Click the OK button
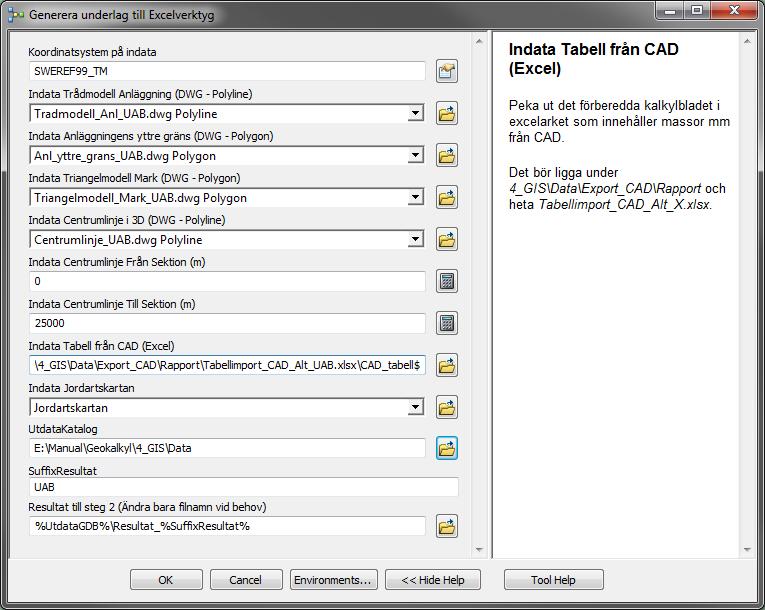 (166, 580)
